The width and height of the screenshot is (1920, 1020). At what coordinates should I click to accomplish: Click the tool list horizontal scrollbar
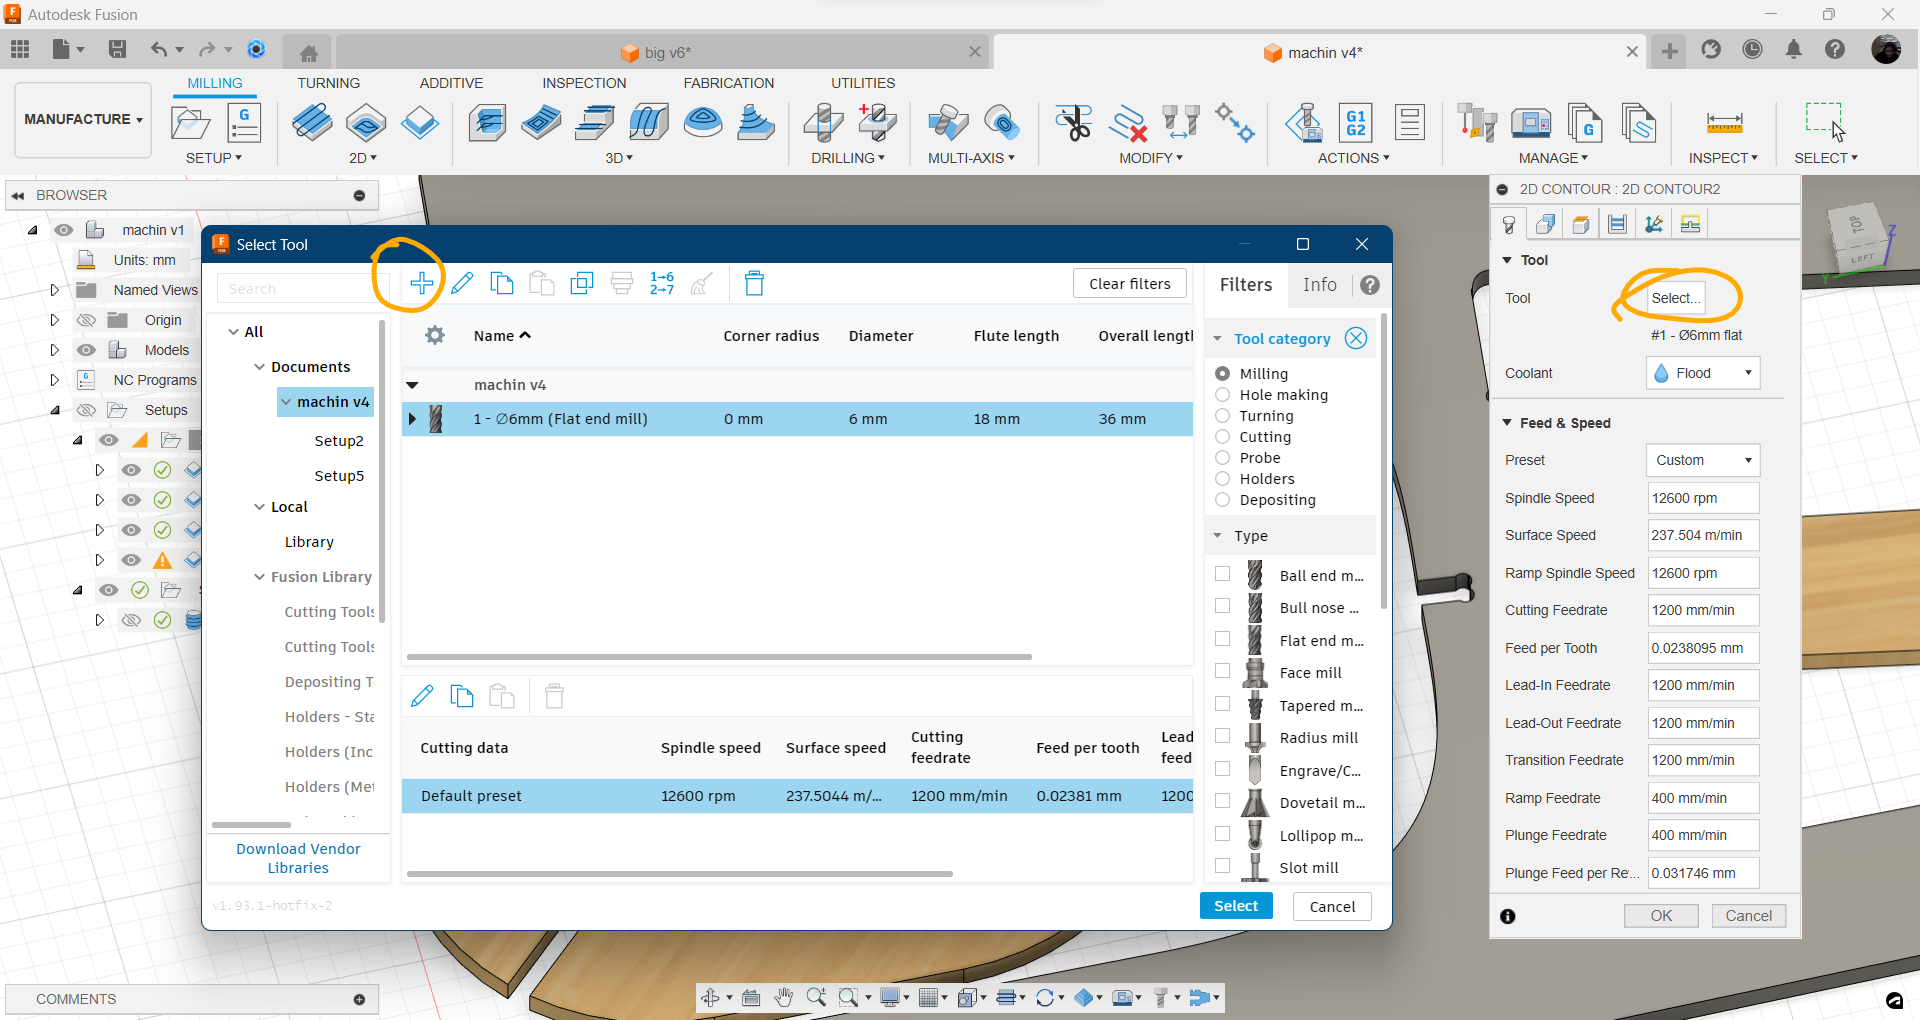(x=719, y=657)
